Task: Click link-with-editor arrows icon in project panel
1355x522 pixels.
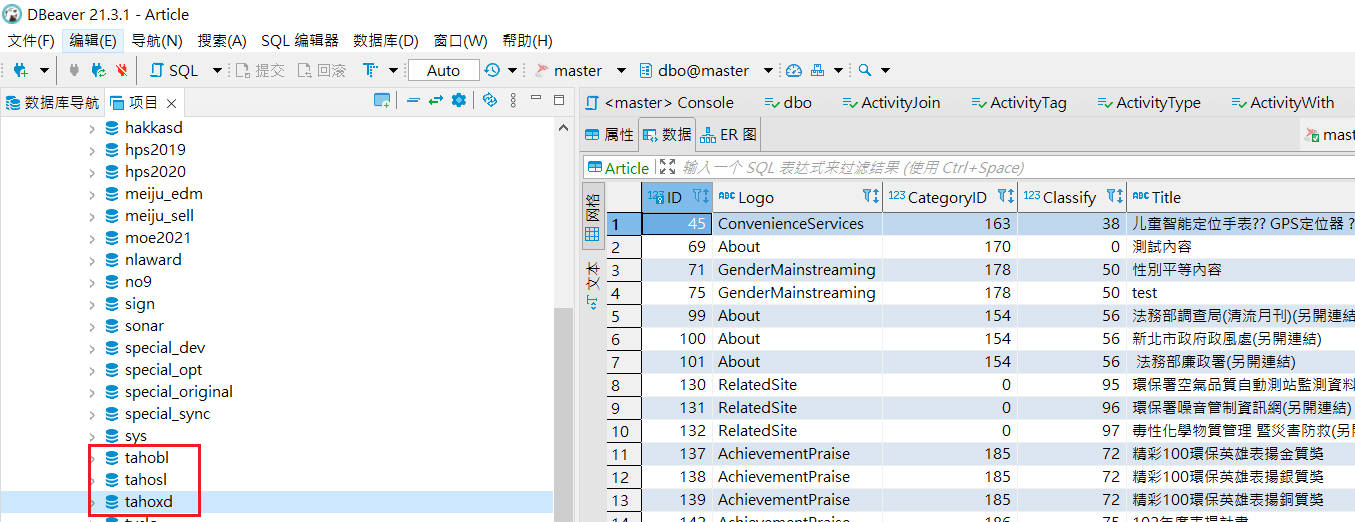Action: coord(436,101)
